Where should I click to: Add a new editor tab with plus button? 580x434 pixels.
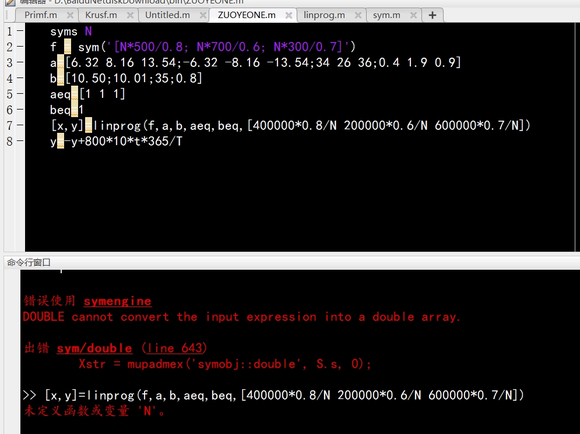click(432, 15)
